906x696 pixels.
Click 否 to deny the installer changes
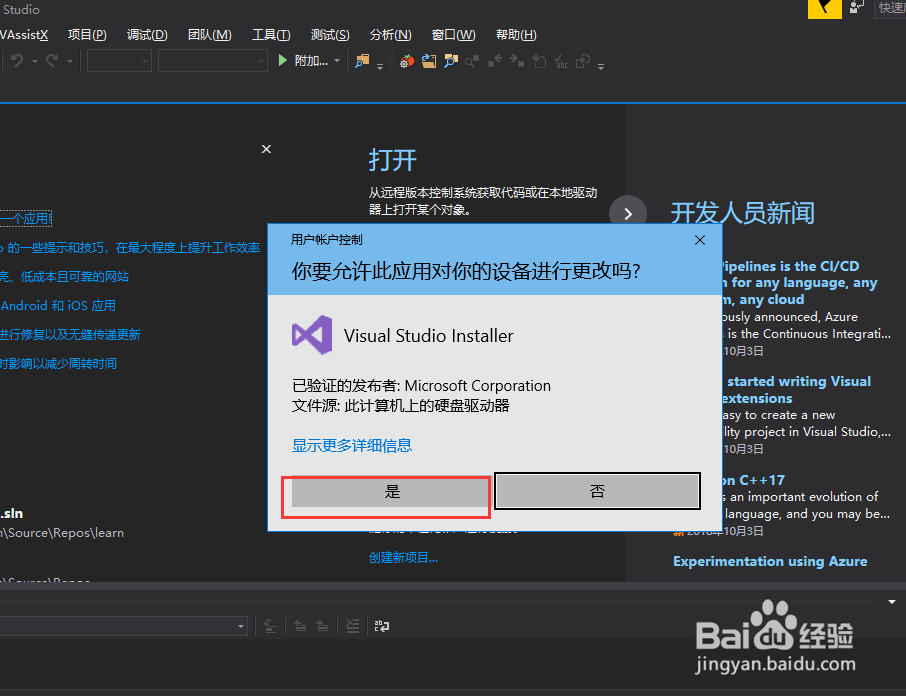click(x=597, y=491)
